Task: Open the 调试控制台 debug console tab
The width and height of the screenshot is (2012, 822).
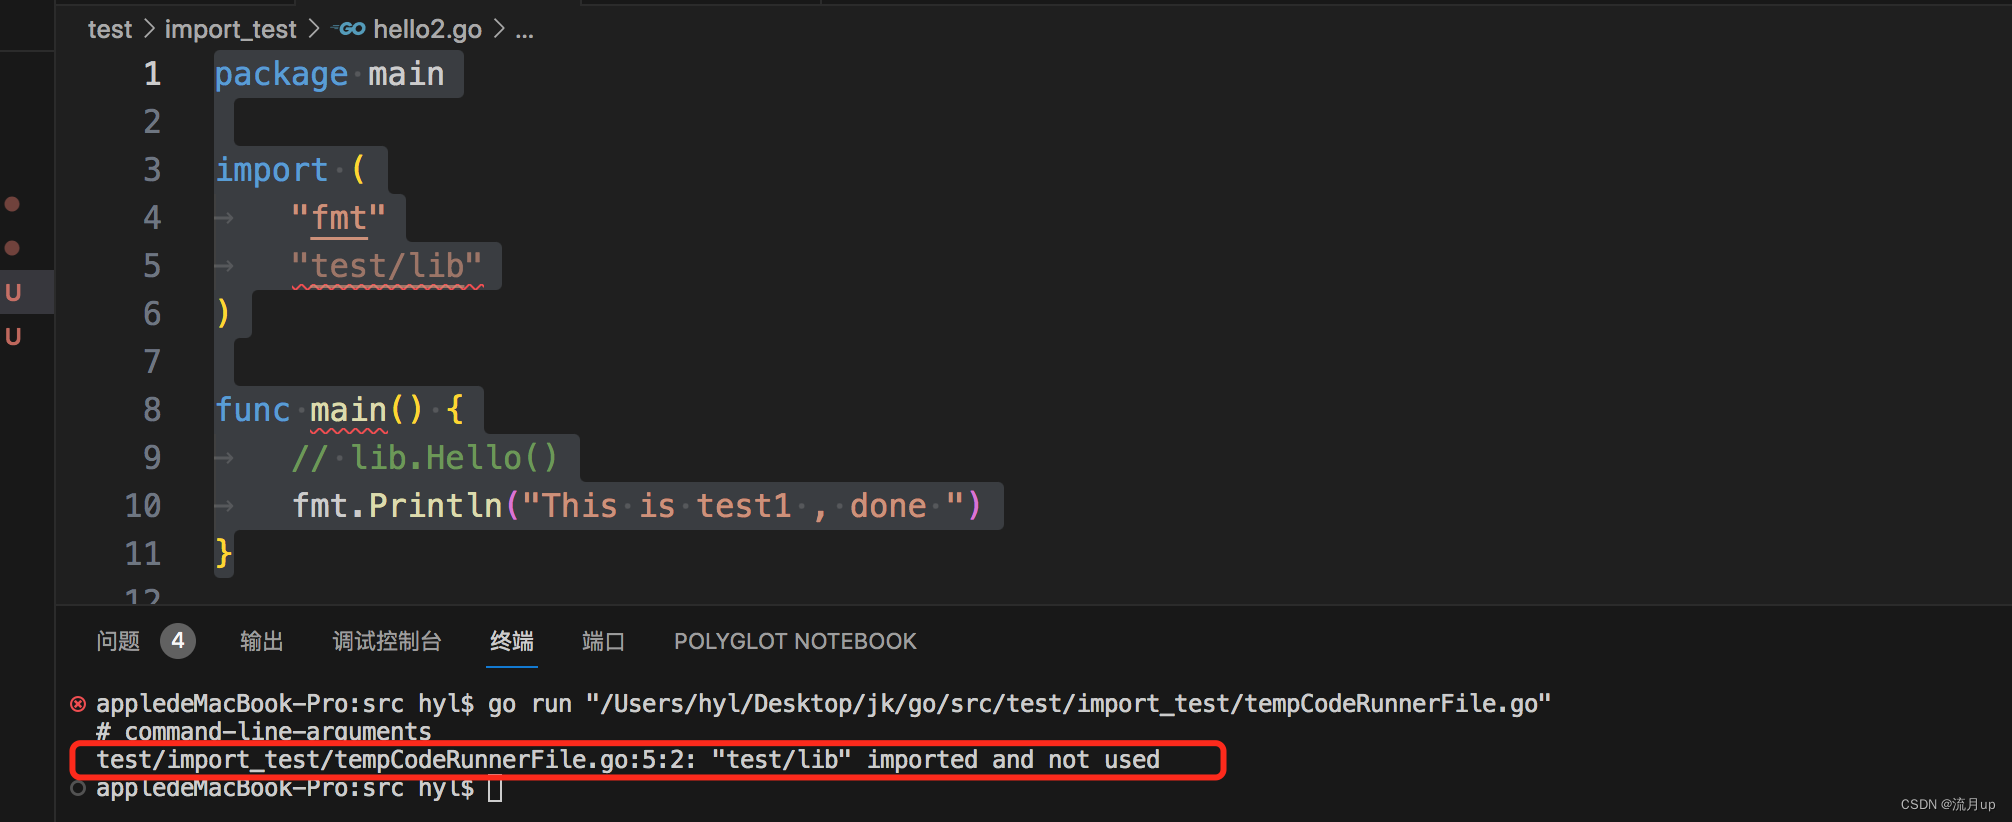Action: click(387, 641)
